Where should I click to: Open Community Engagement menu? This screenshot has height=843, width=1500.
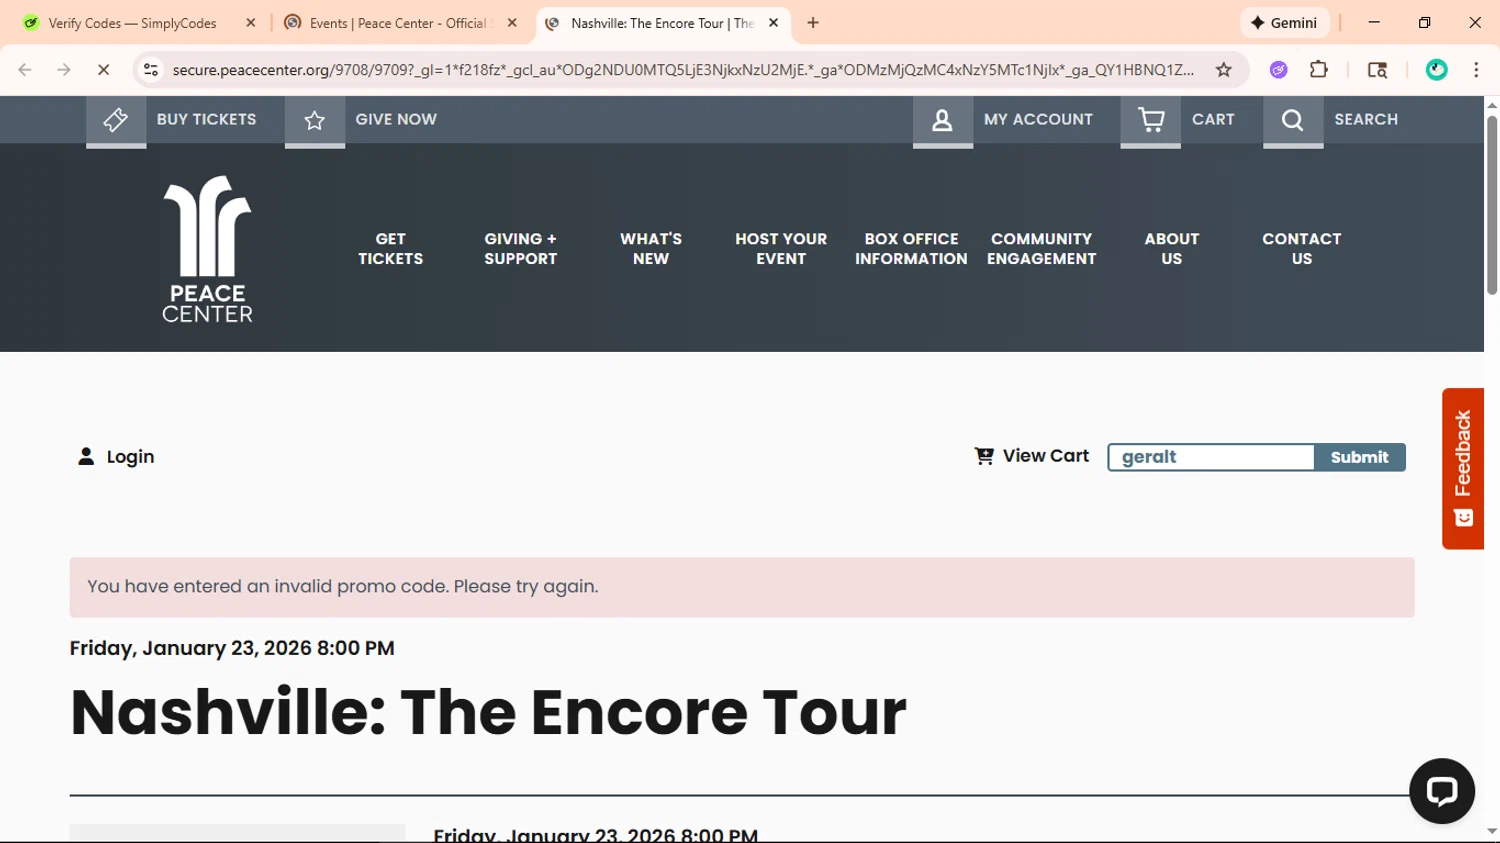point(1041,249)
